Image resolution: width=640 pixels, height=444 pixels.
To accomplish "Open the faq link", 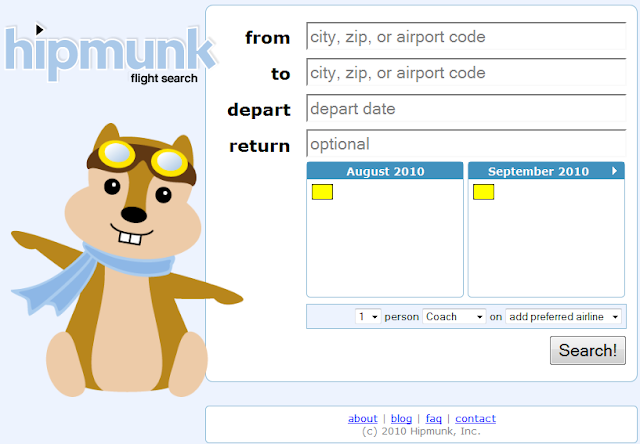I will 433,418.
